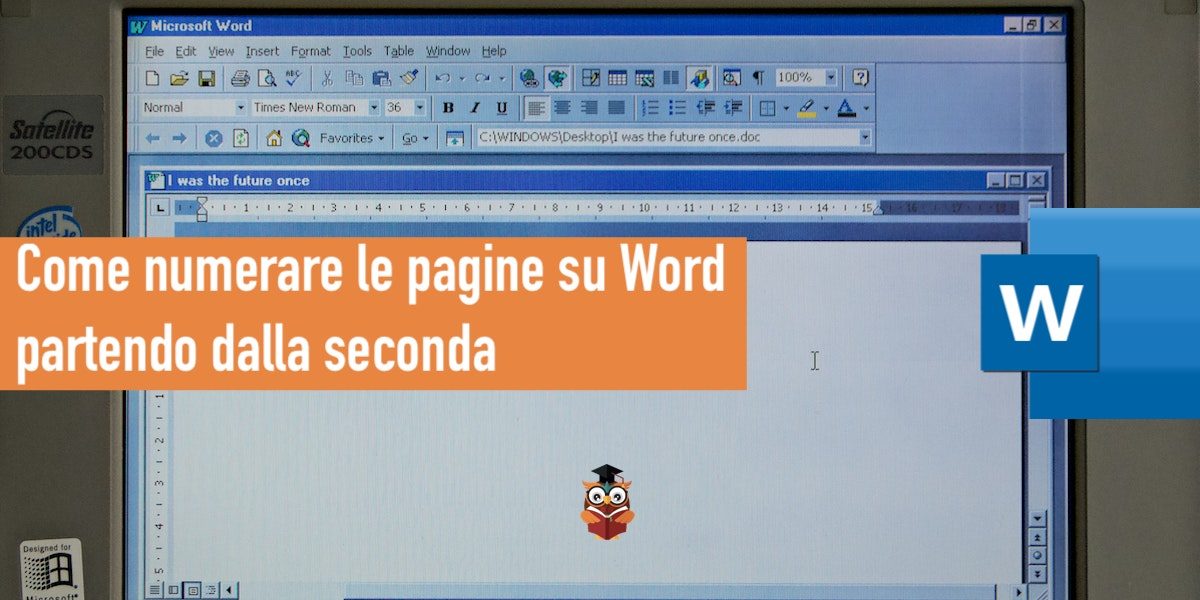Click the Open folder icon
This screenshot has height=600, width=1200.
179,77
